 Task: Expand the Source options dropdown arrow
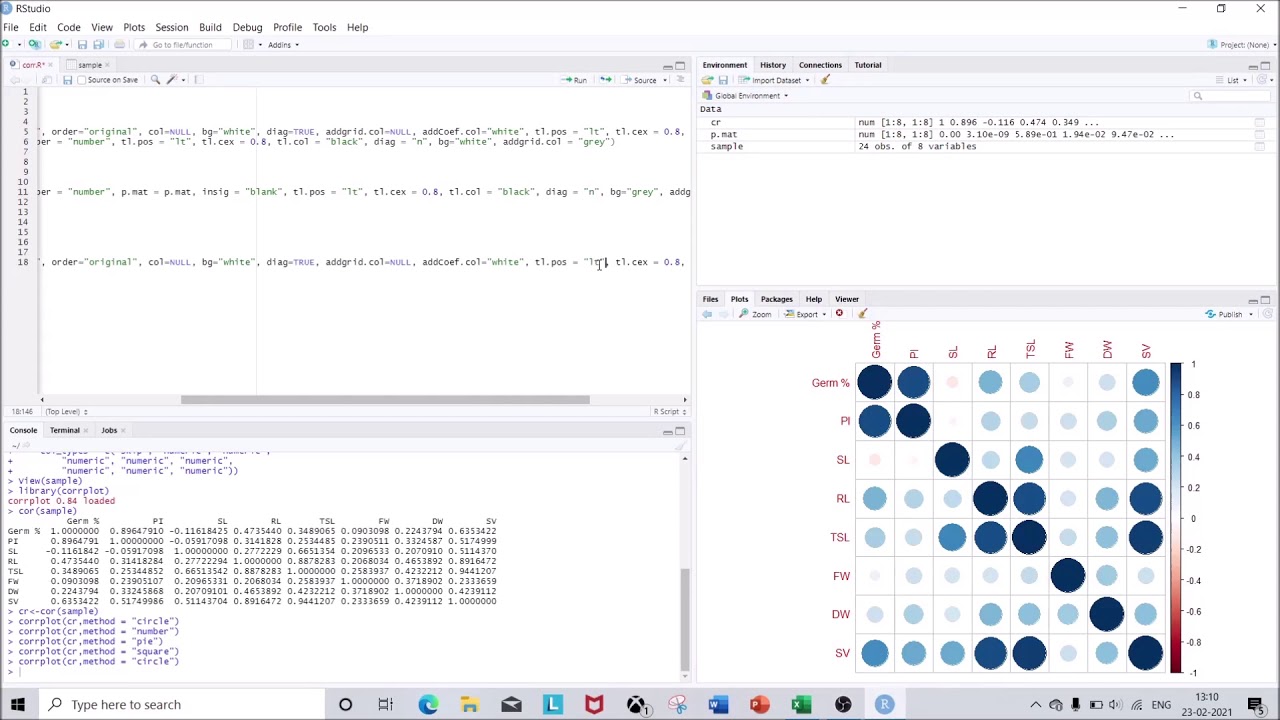point(665,80)
